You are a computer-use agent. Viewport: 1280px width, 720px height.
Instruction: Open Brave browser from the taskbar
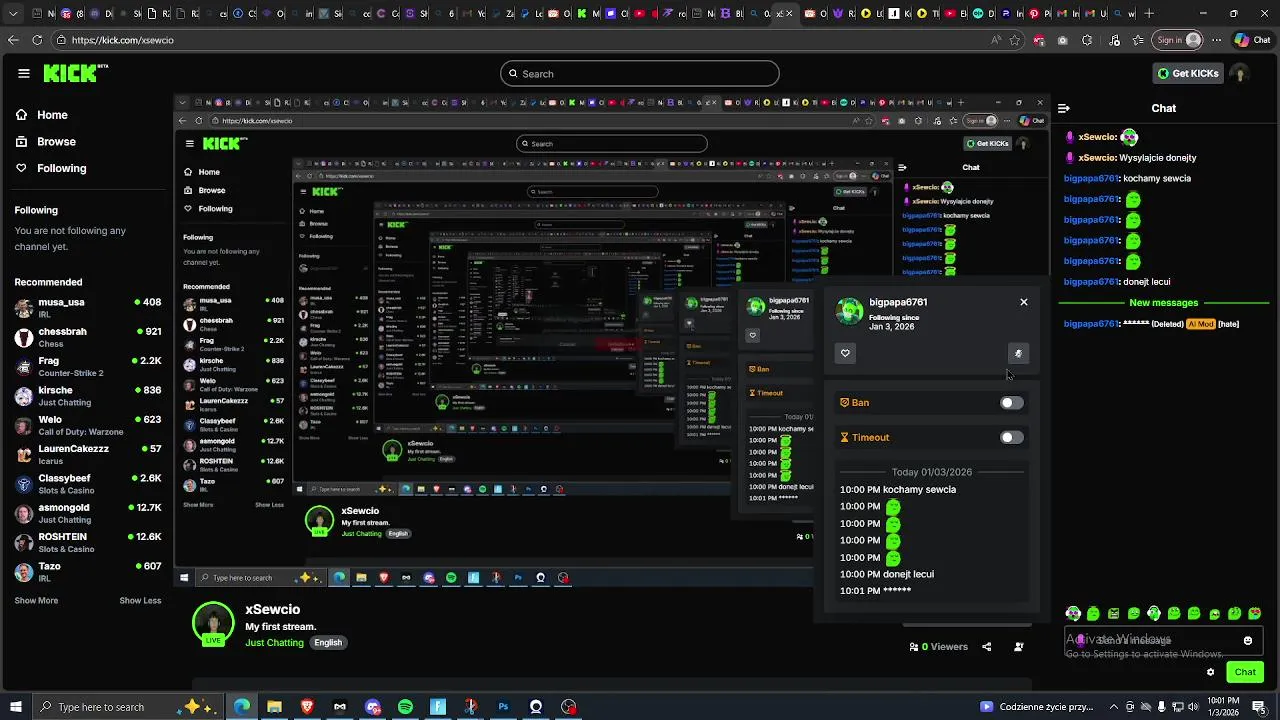pos(307,707)
